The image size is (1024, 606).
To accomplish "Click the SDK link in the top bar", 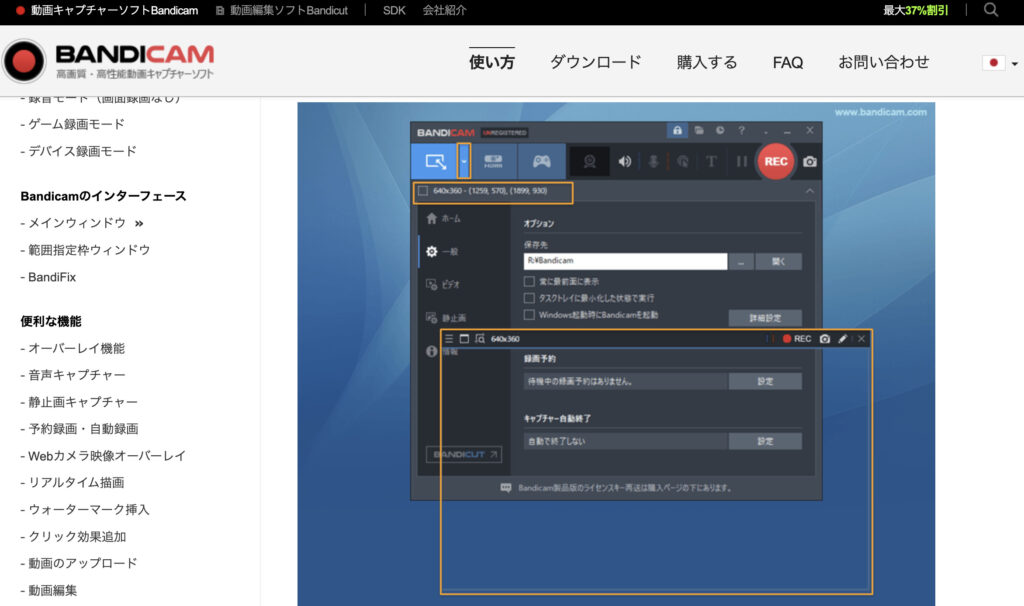I will coord(394,10).
